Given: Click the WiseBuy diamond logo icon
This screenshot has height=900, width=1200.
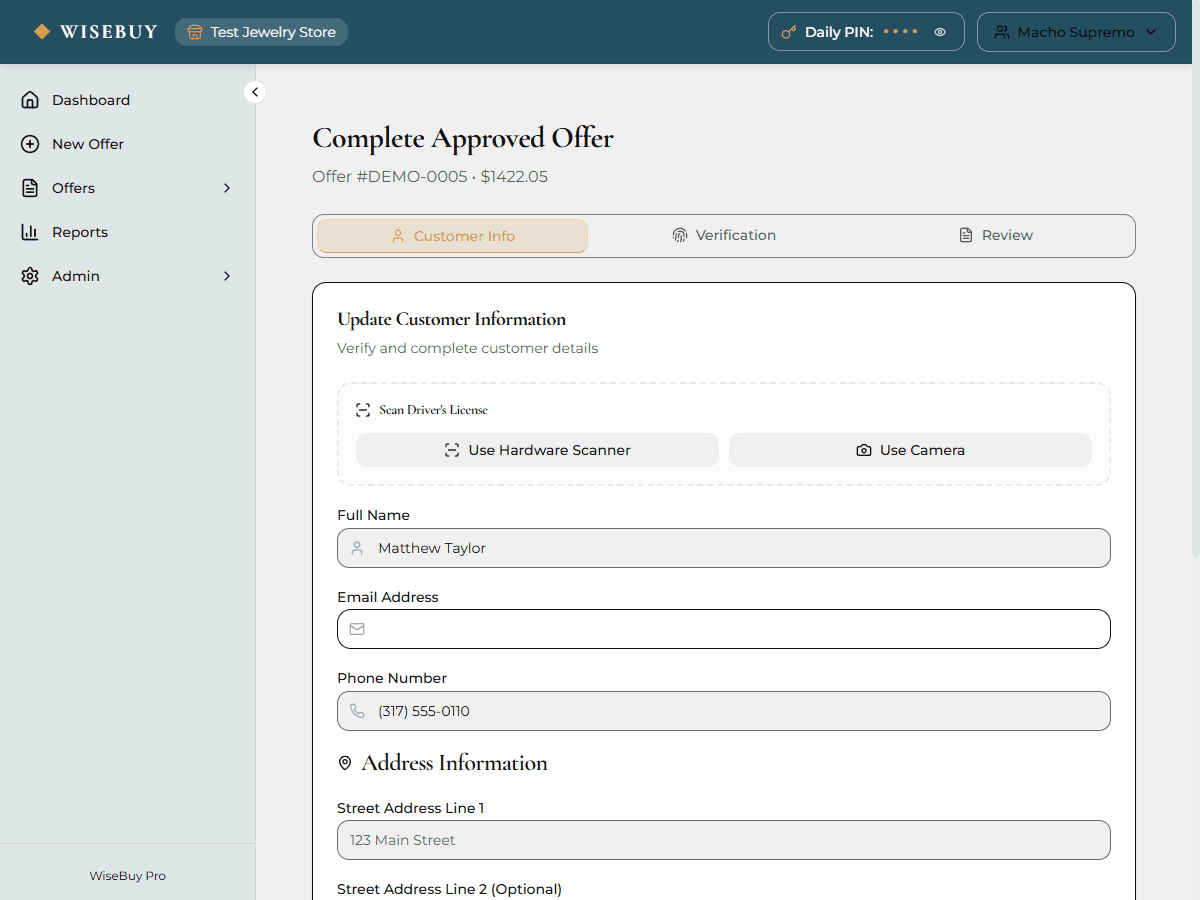Looking at the screenshot, I should click(42, 32).
